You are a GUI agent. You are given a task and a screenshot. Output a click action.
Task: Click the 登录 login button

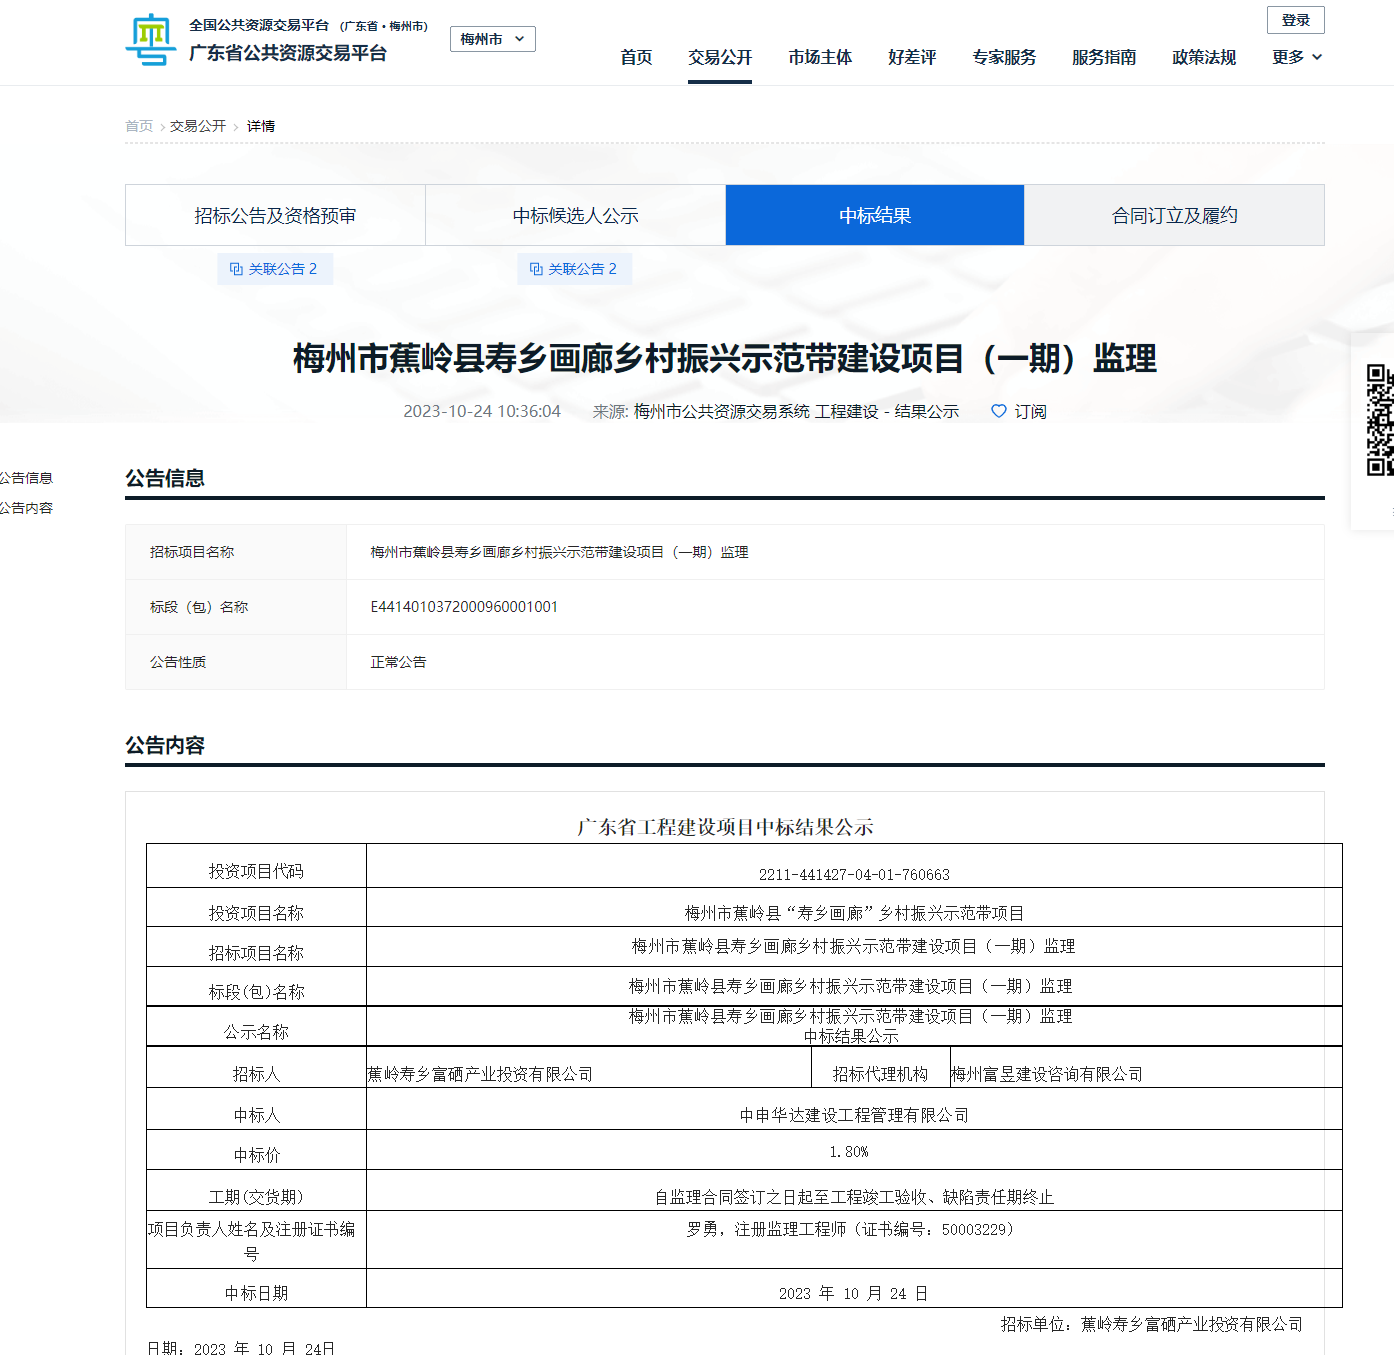1295,20
